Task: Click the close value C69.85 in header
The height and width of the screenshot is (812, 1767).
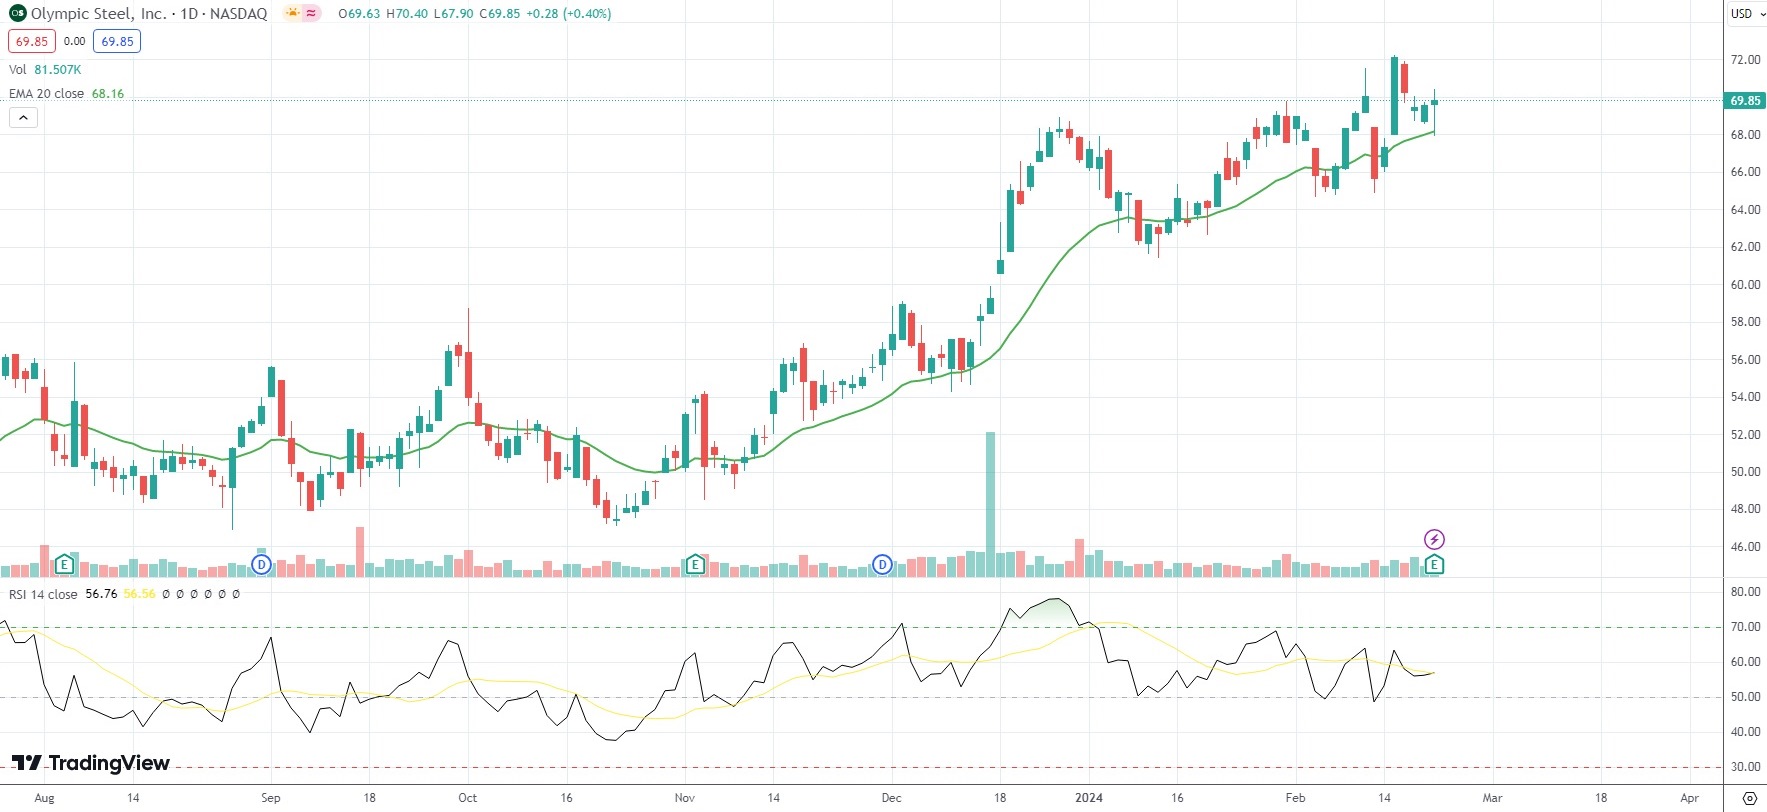Action: 500,14
